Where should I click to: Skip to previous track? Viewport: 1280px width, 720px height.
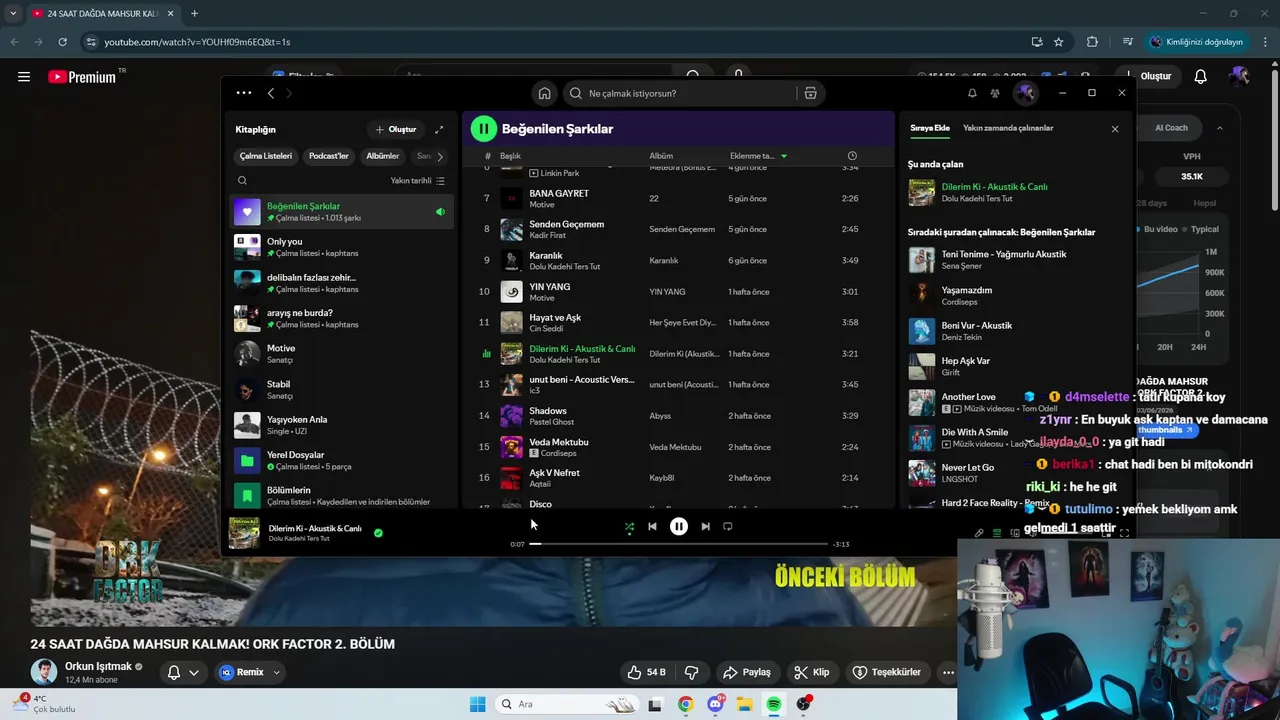652,526
